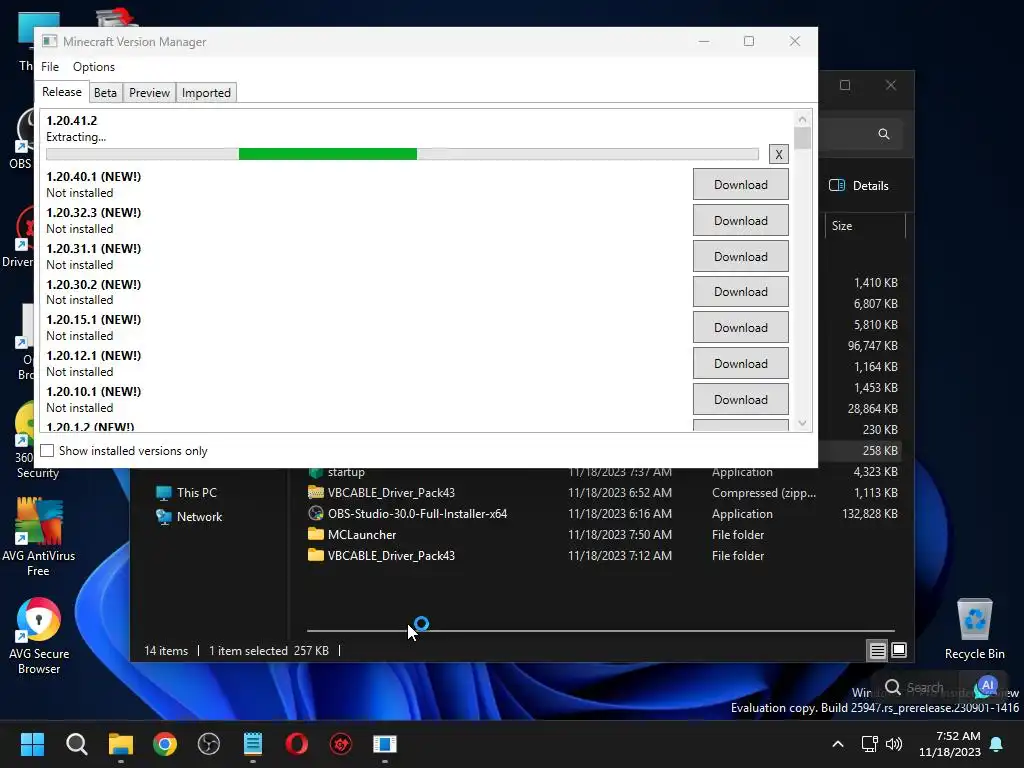Switch to the Preview tab
The image size is (1024, 768).
coord(150,93)
